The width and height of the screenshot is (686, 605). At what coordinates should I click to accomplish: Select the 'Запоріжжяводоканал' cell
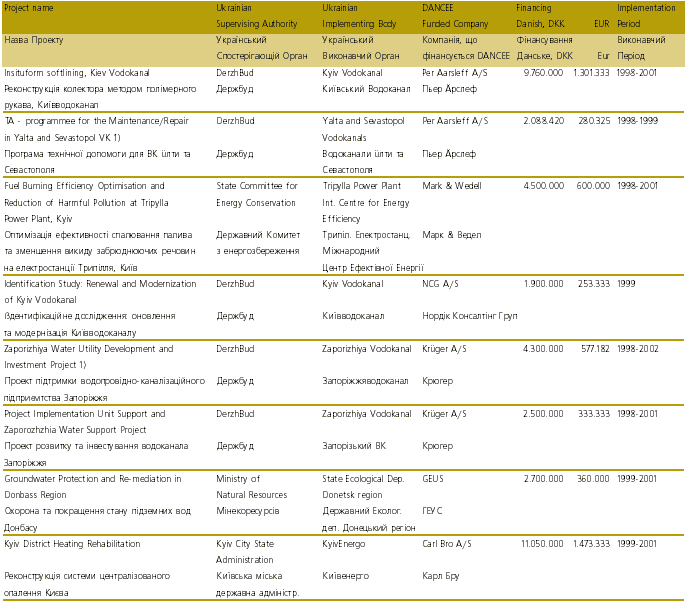point(365,381)
